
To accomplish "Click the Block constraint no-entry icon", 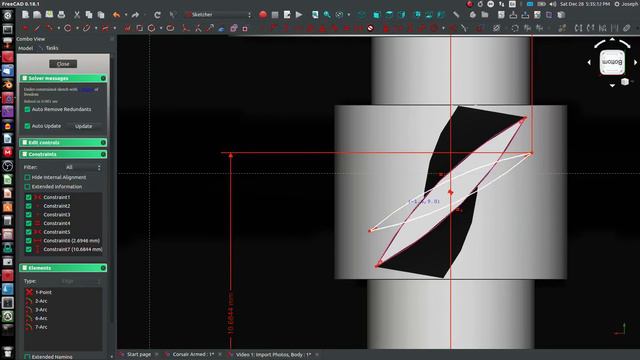I will tap(371, 28).
